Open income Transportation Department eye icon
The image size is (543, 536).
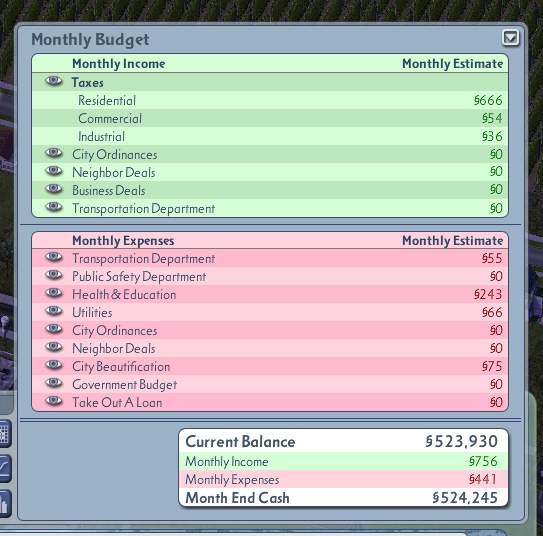[54, 207]
